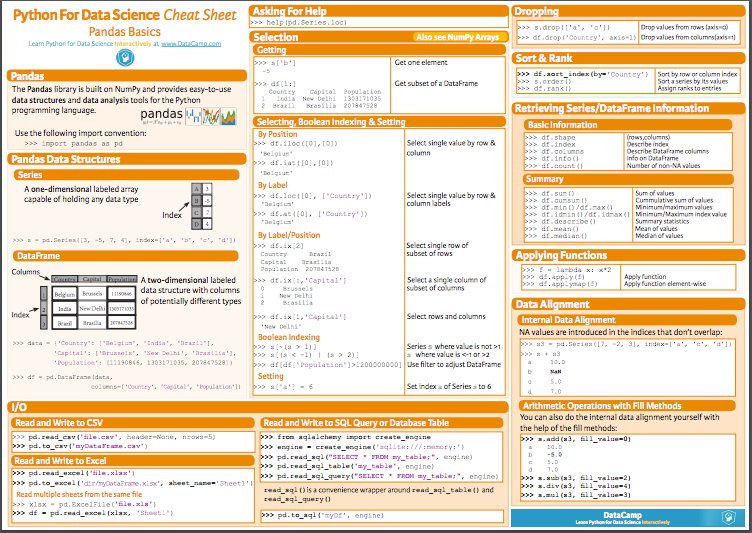The height and width of the screenshot is (533, 752).
Task: Select the "pd.read_sql_table('my_table', engine)" line
Action: click(348, 466)
